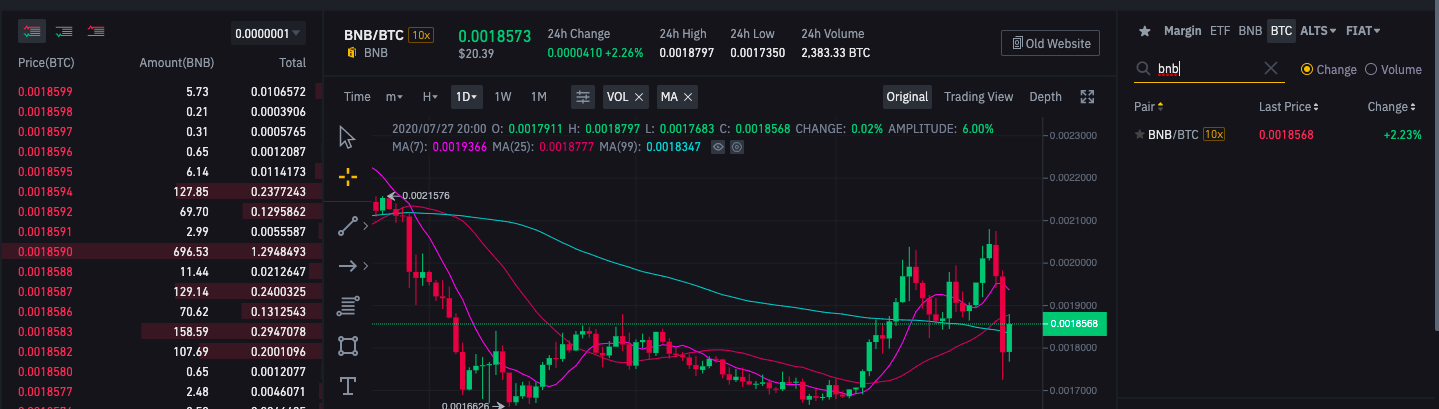This screenshot has width=1439, height=409.
Task: Open the minutes interval dropdown
Action: 394,97
